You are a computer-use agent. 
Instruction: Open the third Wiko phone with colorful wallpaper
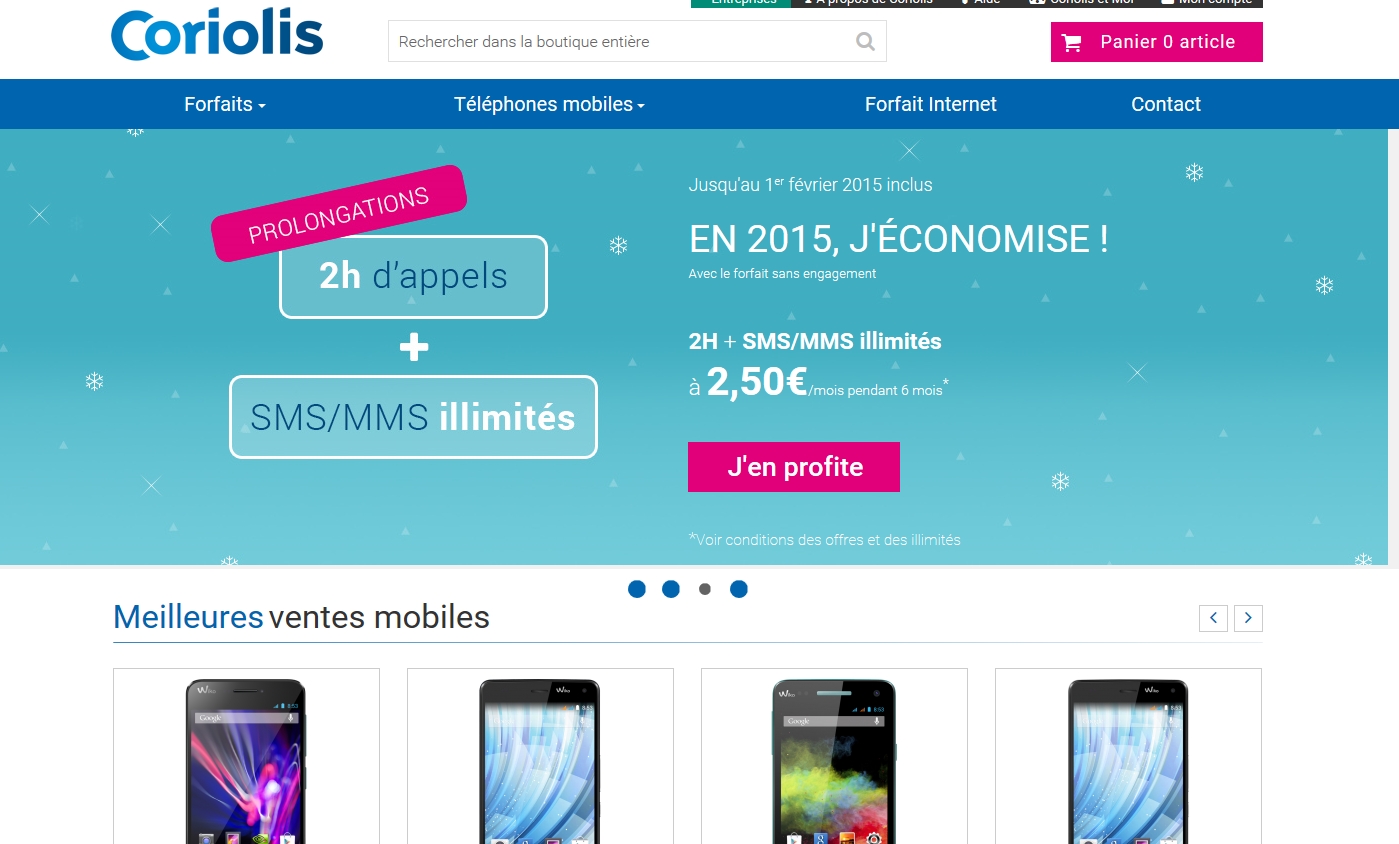pyautogui.click(x=834, y=757)
